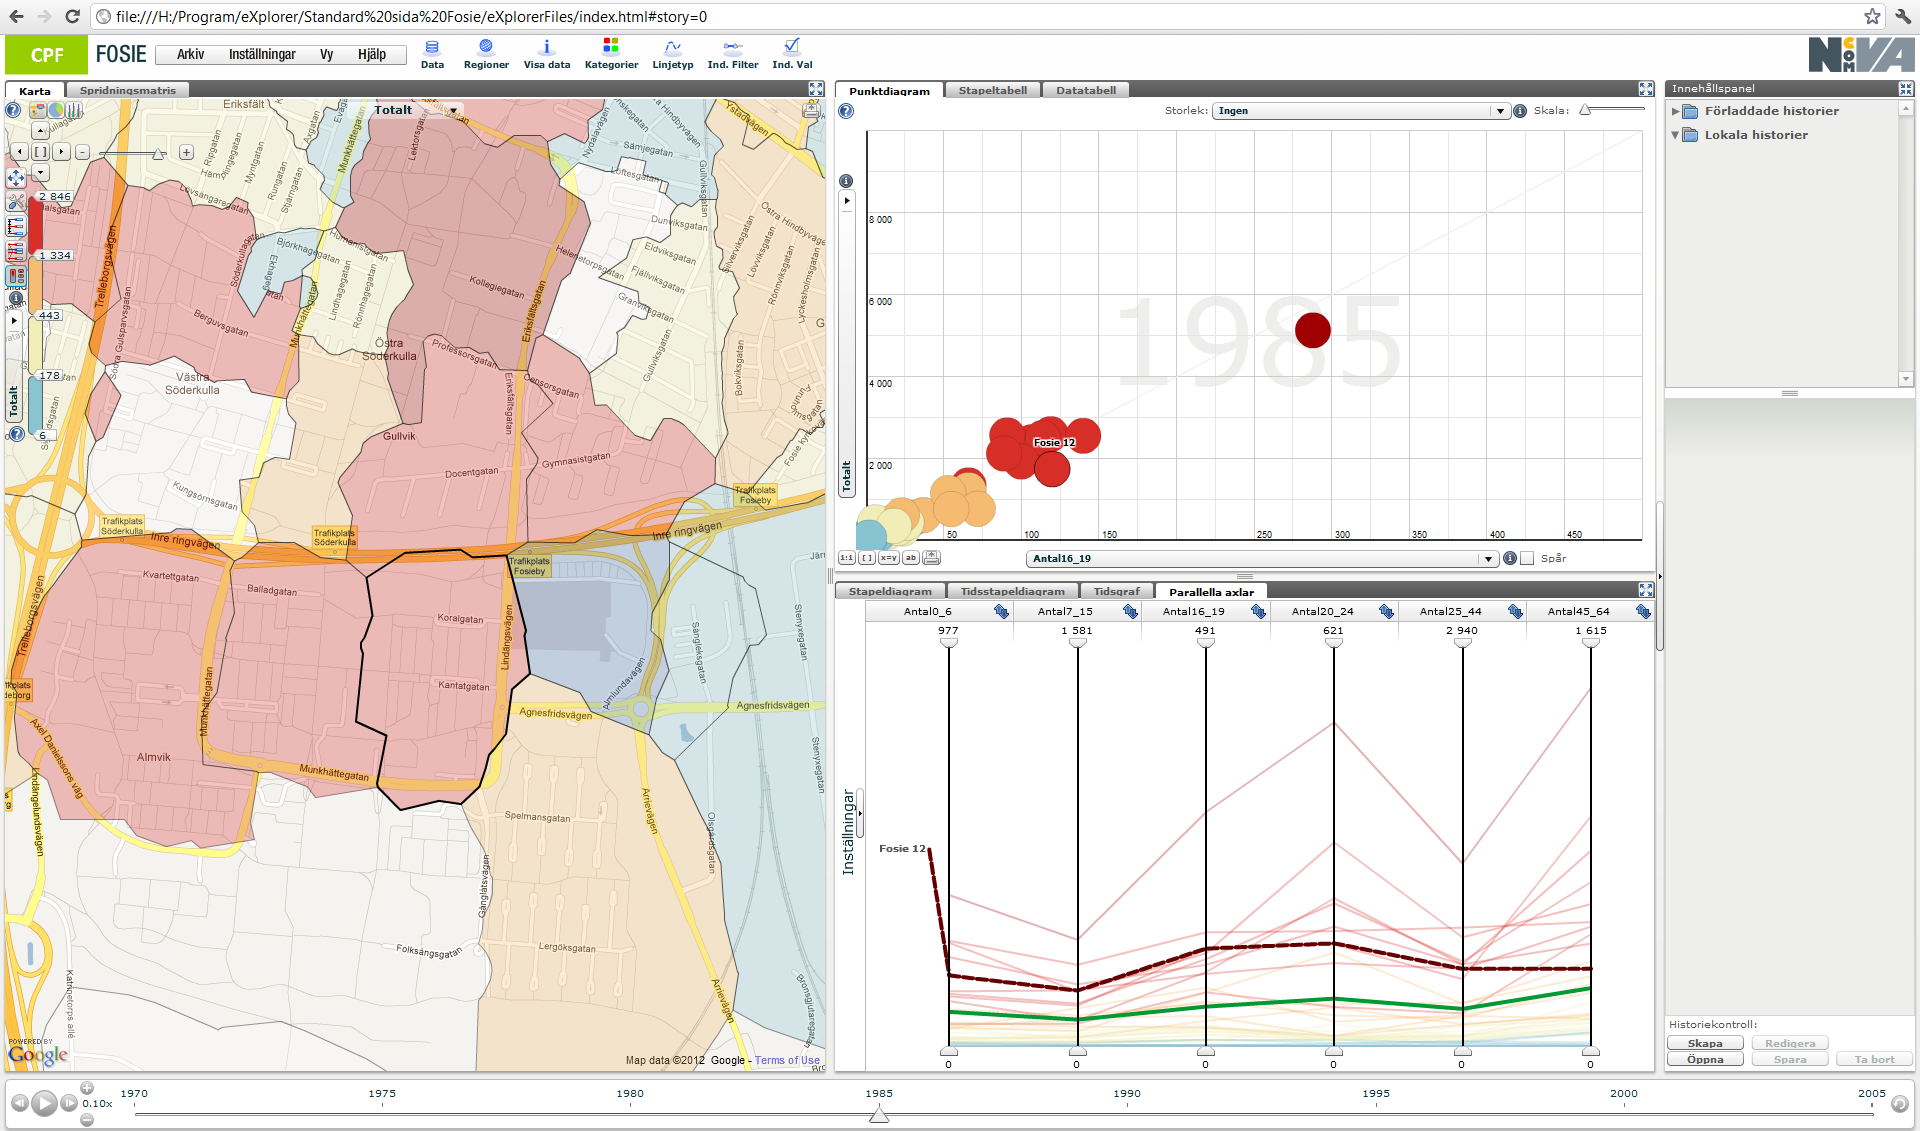Select the pie chart map icon
This screenshot has width=1920, height=1131.
tap(56, 110)
